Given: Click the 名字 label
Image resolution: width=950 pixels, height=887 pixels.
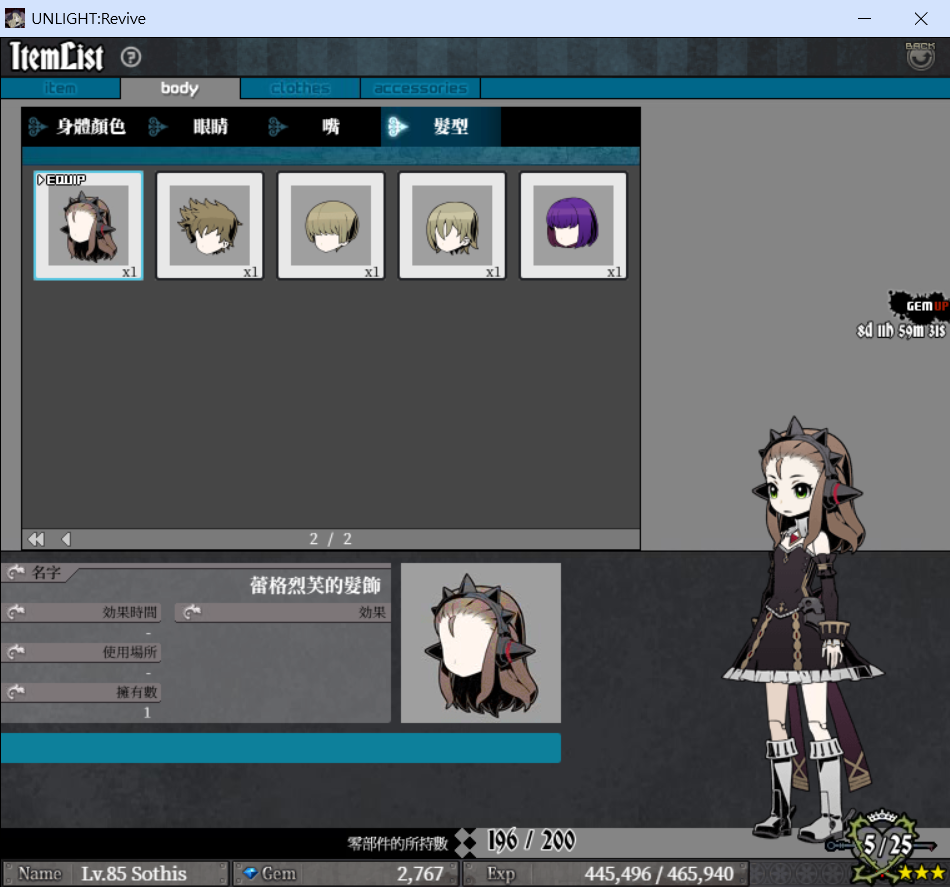Looking at the screenshot, I should pos(46,573).
